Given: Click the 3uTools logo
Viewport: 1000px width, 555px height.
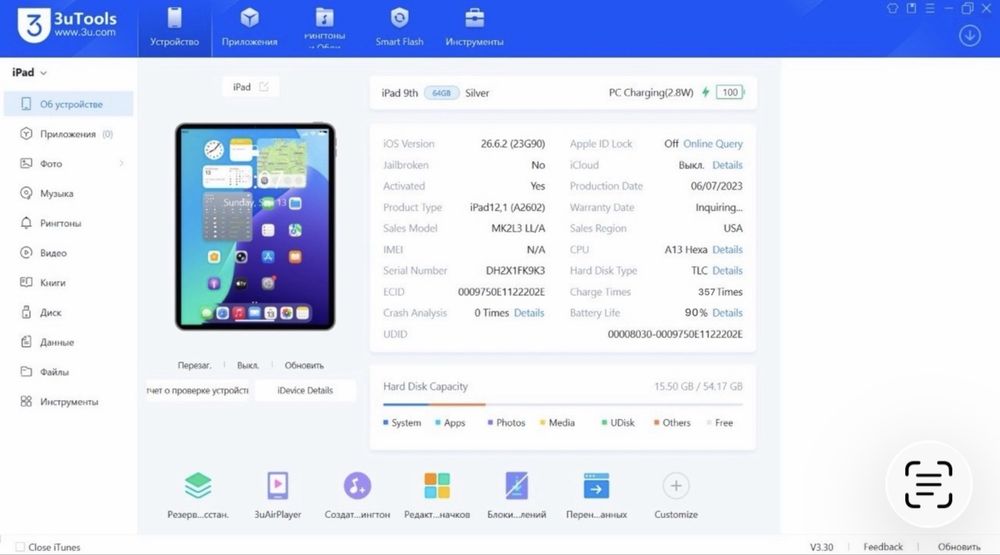Looking at the screenshot, I should point(67,26).
